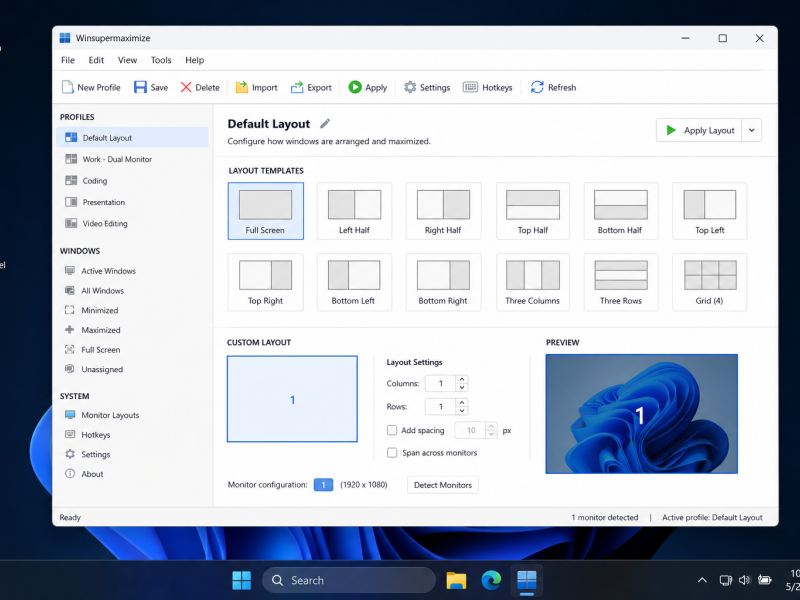Screen dimensions: 800x600
Task: Open File Explorer from taskbar
Action: pos(456,580)
